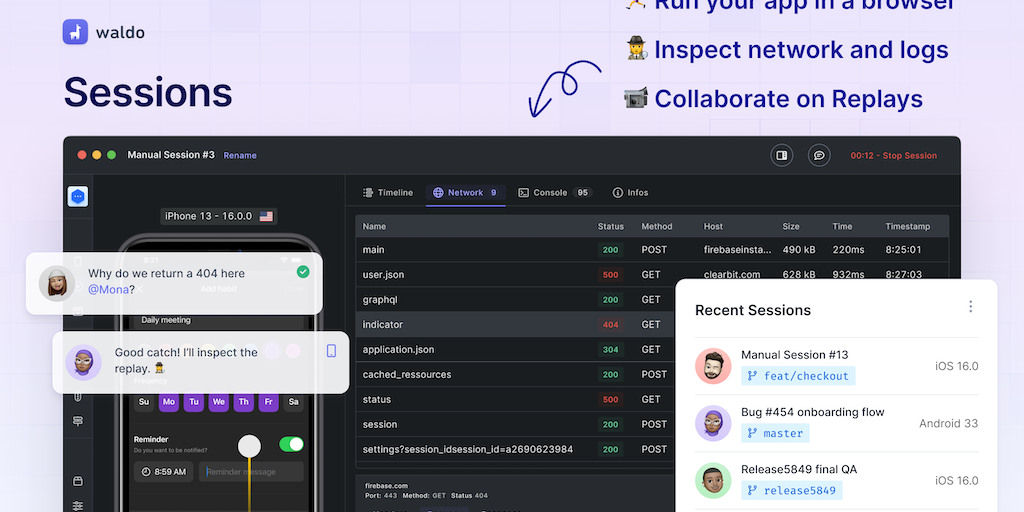Open the Recent Sessions three-dot menu
Screen dimensions: 1024x512
point(970,306)
